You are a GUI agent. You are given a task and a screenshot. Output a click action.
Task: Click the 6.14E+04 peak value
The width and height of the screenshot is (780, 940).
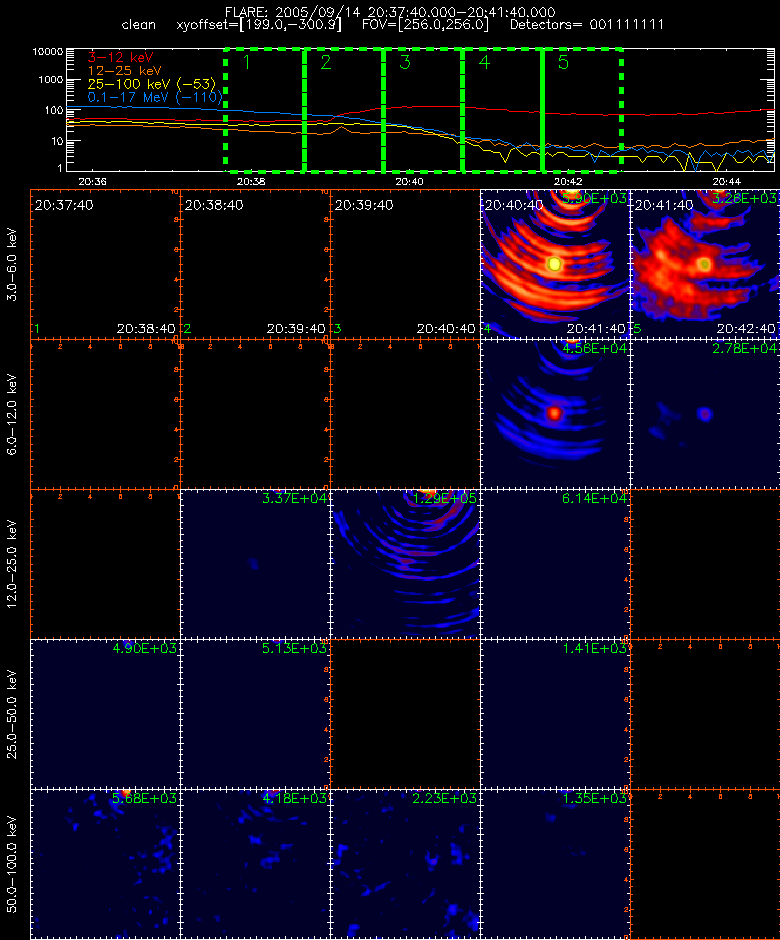(x=595, y=498)
